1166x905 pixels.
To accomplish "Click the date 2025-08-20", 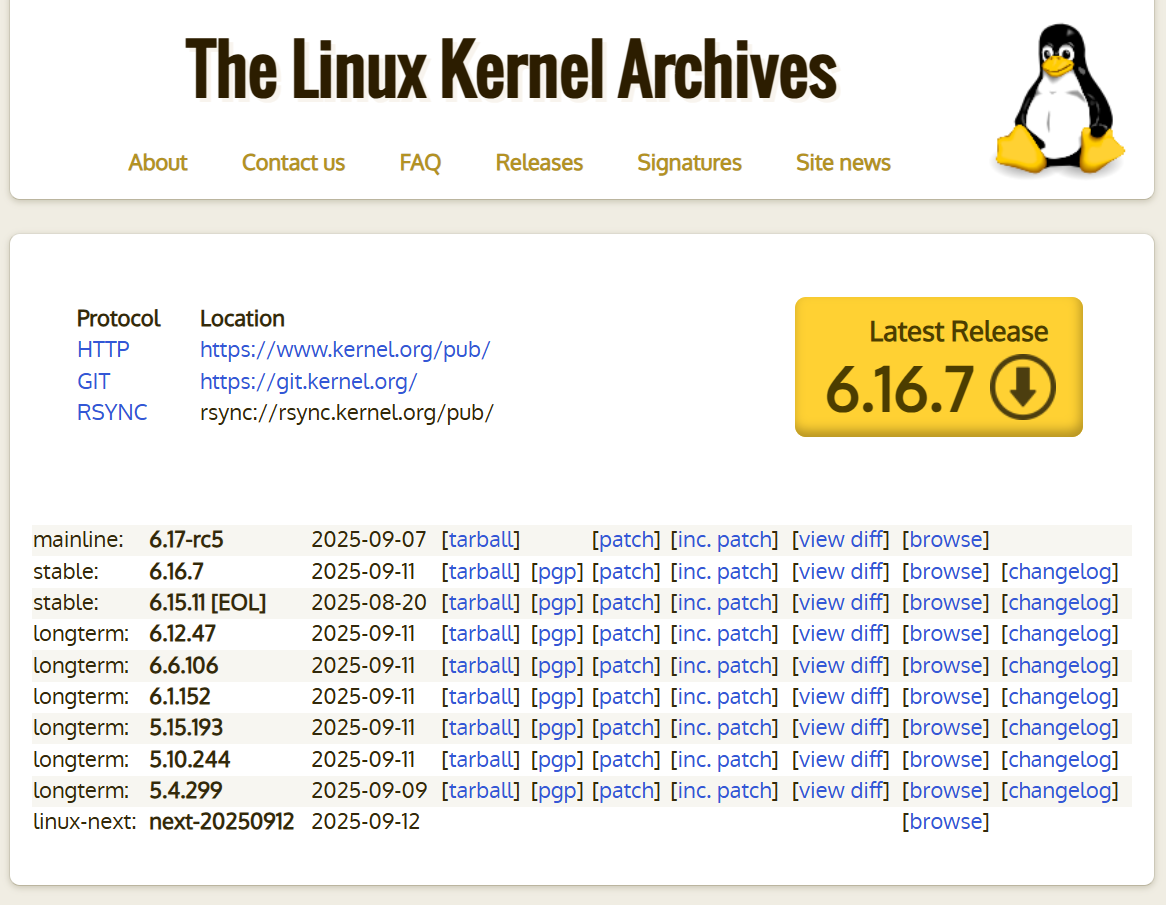I will pos(369,603).
